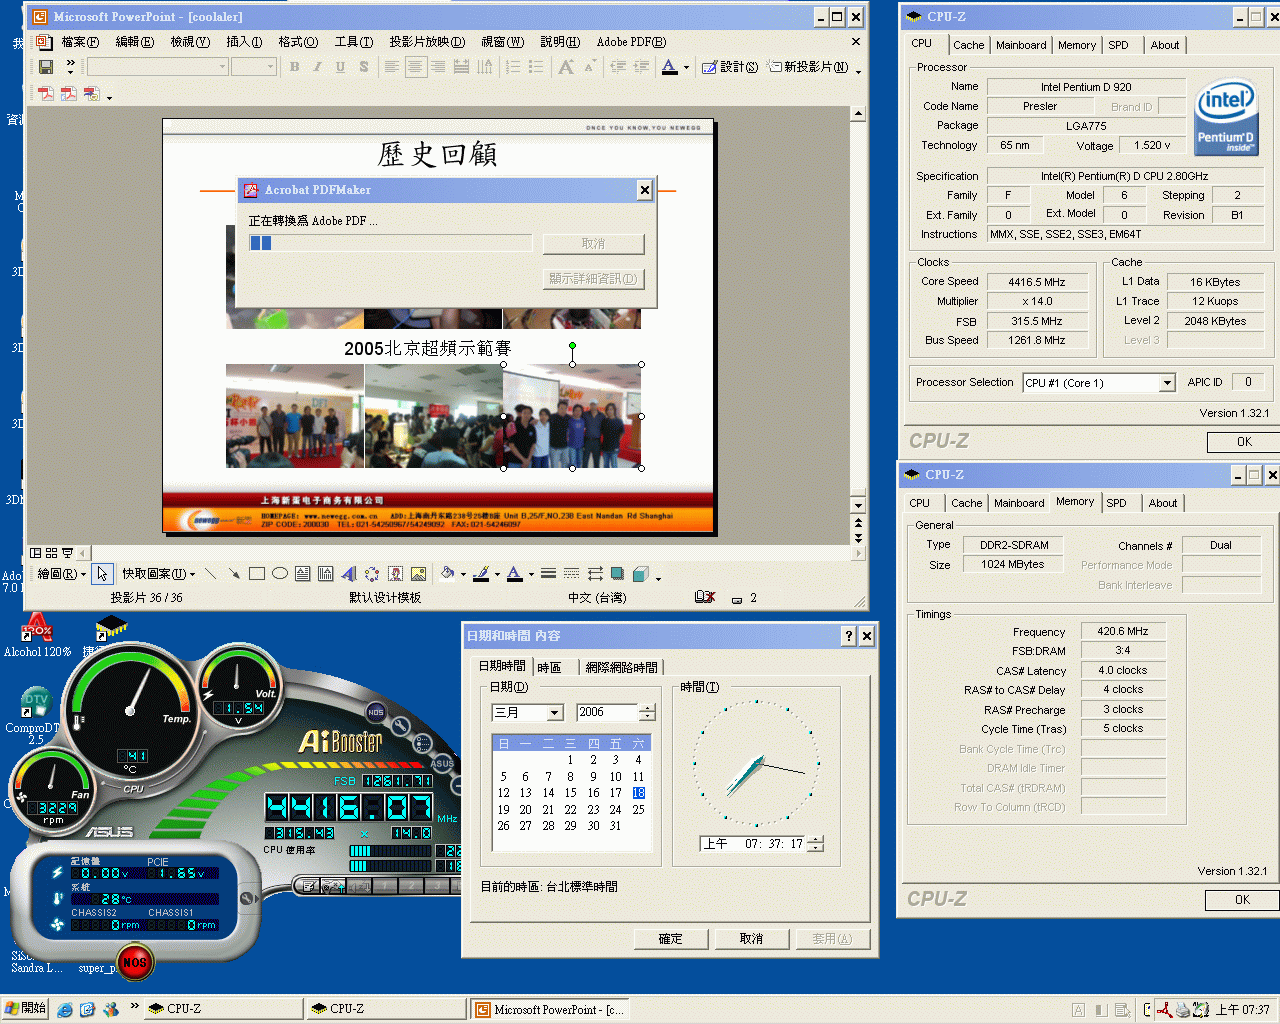Open the 快取圖案 AutoShapes dropdown
This screenshot has width=1280, height=1024.
[x=159, y=574]
